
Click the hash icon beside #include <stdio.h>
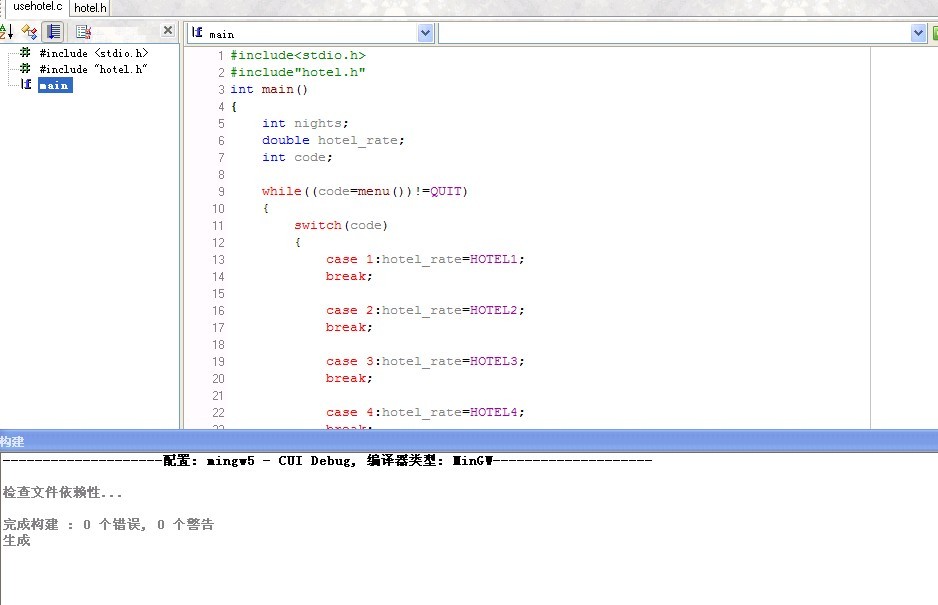pyautogui.click(x=26, y=52)
